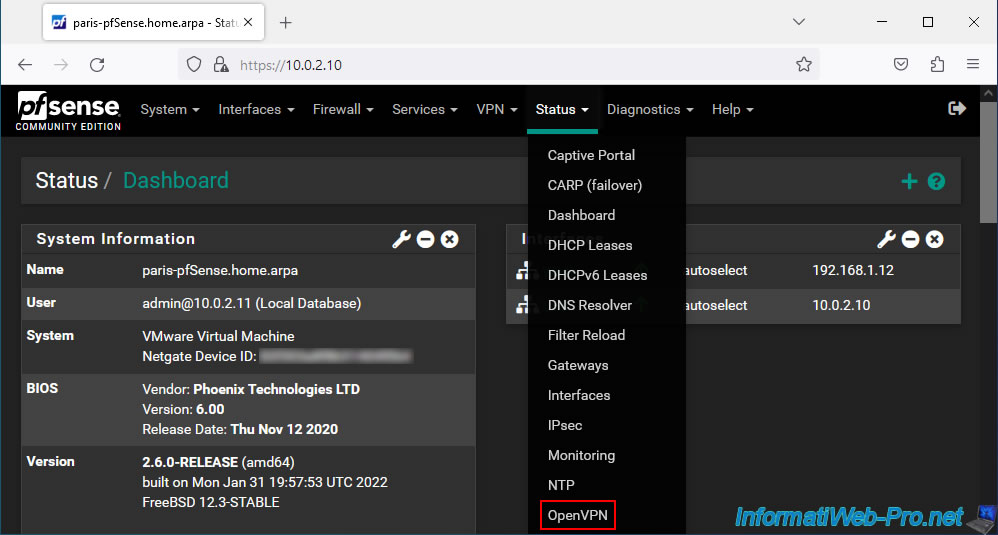Expand the Interfaces menu in navbar

click(256, 109)
